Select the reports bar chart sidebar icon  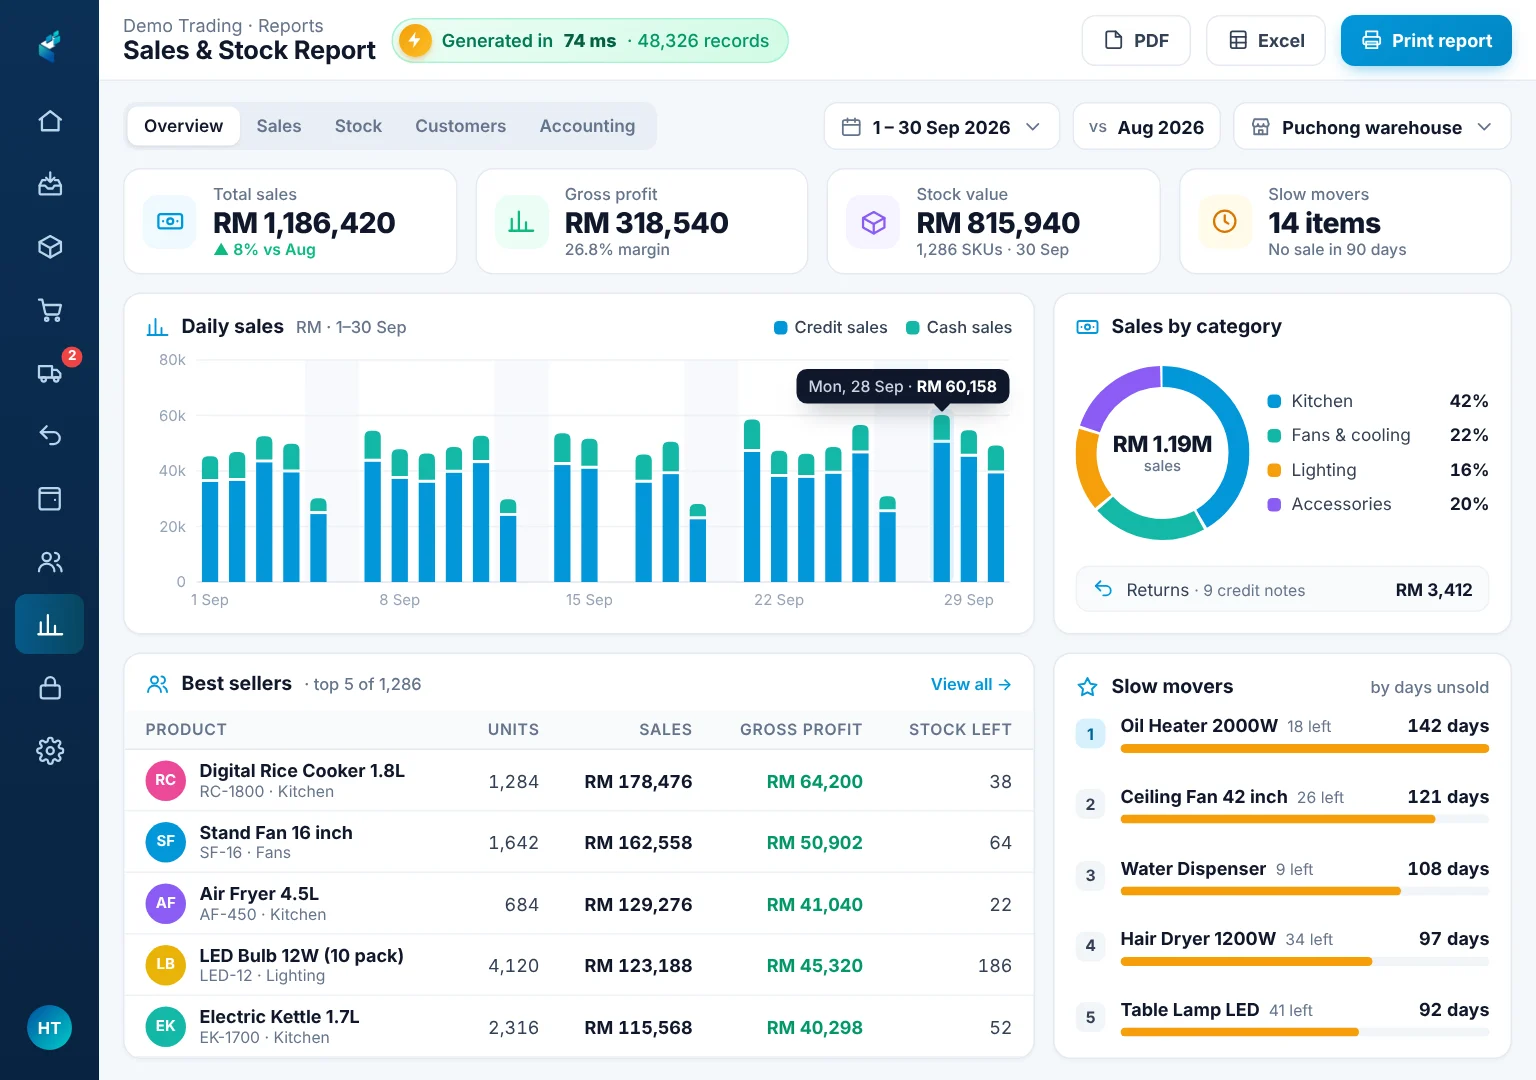tap(50, 625)
